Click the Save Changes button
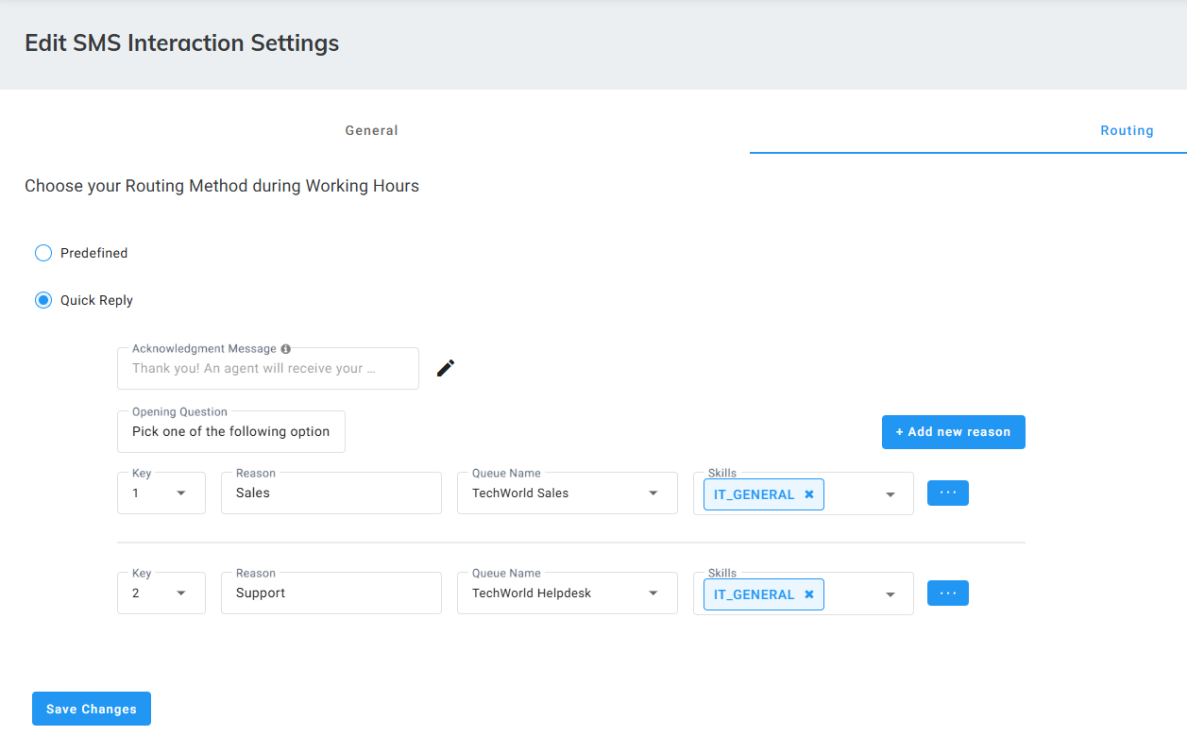This screenshot has height=752, width=1187. point(91,709)
